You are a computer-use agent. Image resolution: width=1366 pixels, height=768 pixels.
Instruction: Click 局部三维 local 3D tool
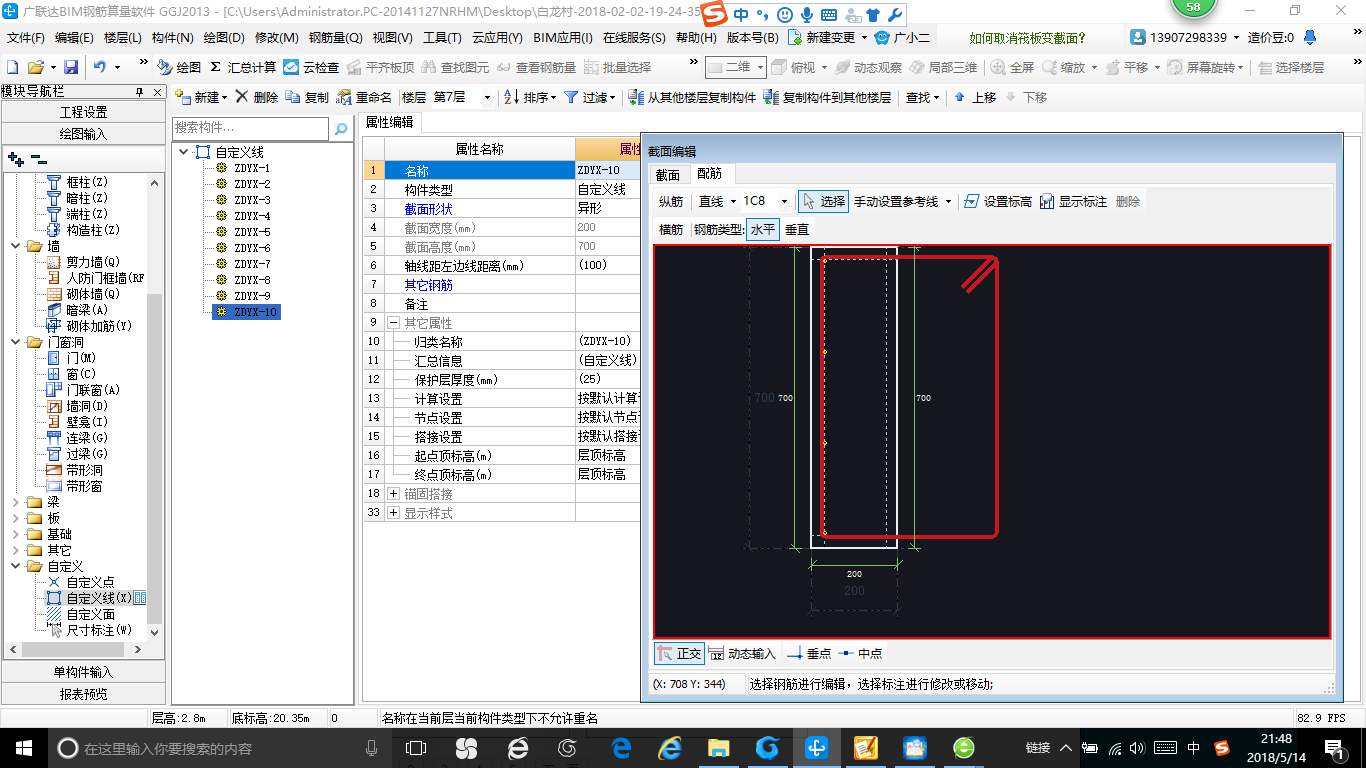[x=943, y=67]
